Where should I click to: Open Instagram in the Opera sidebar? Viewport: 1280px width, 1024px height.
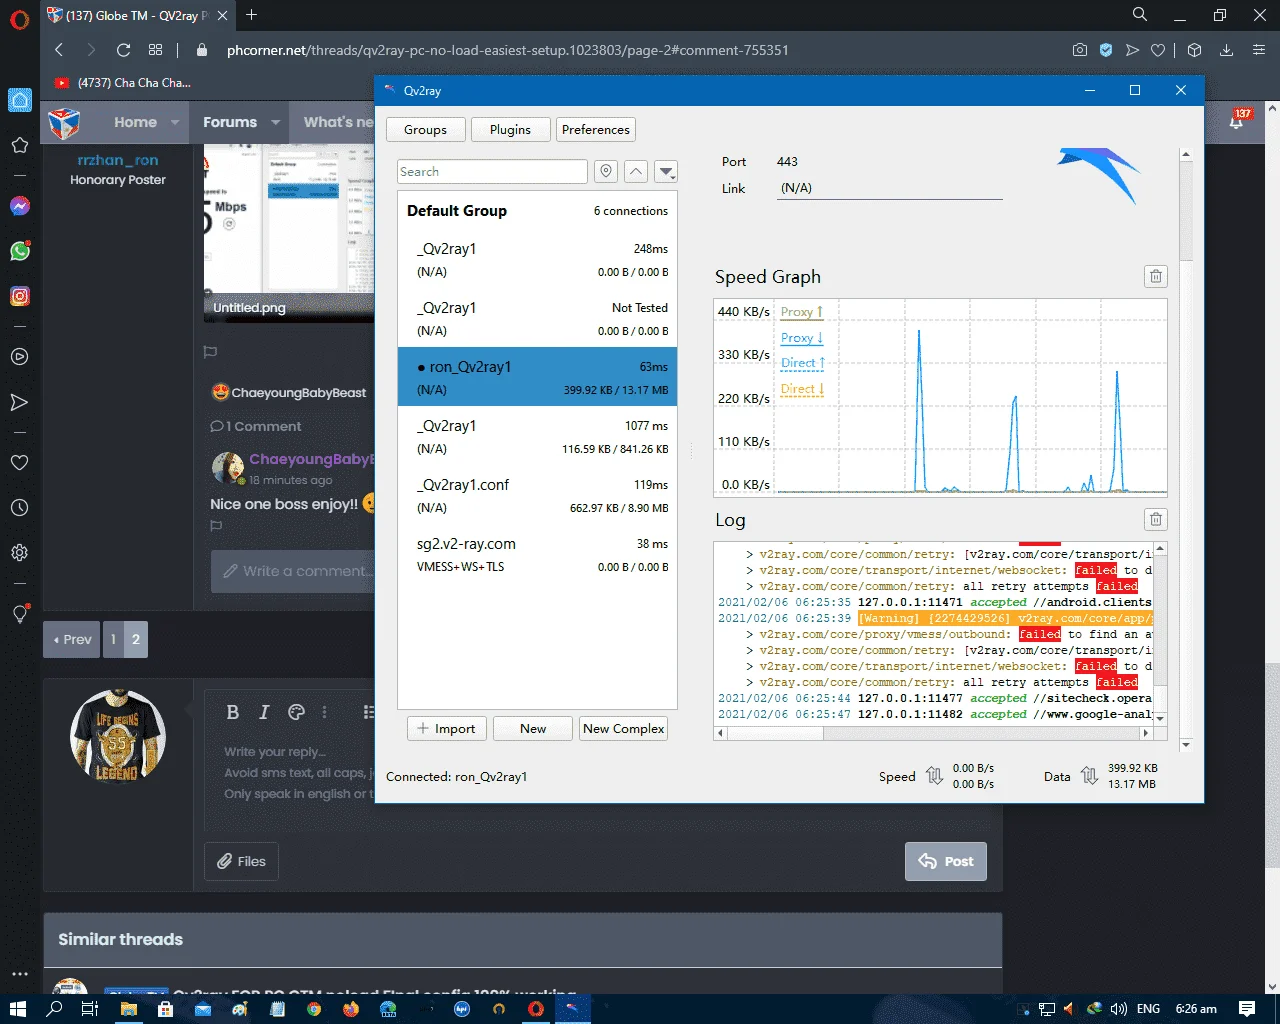(x=20, y=296)
